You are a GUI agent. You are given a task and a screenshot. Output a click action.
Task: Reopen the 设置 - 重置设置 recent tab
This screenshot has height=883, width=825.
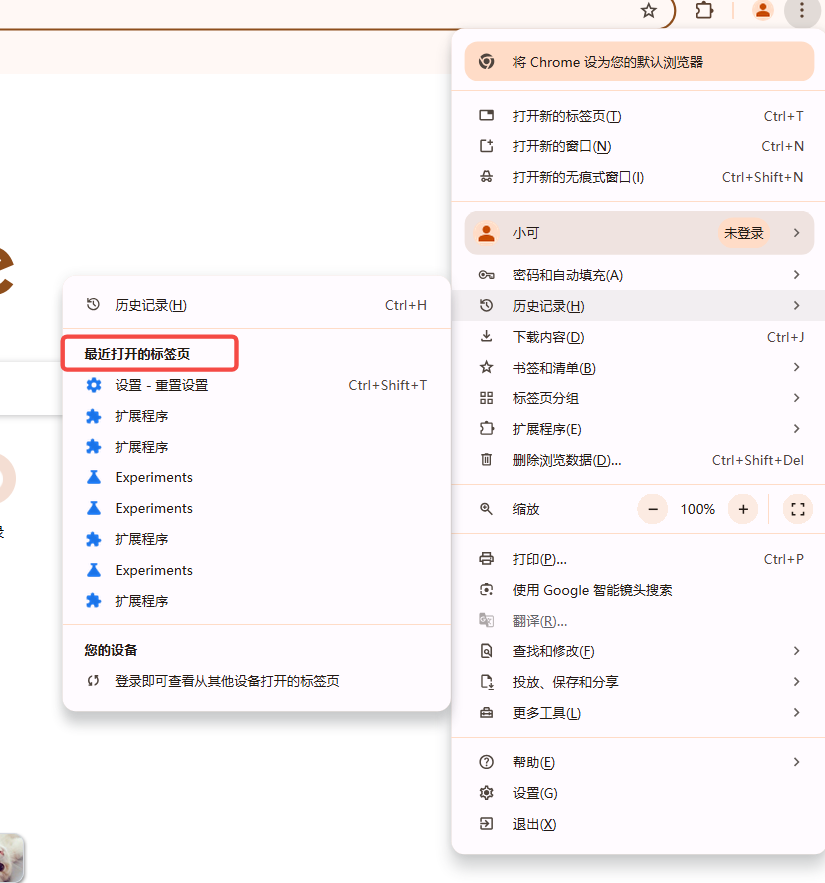point(256,385)
